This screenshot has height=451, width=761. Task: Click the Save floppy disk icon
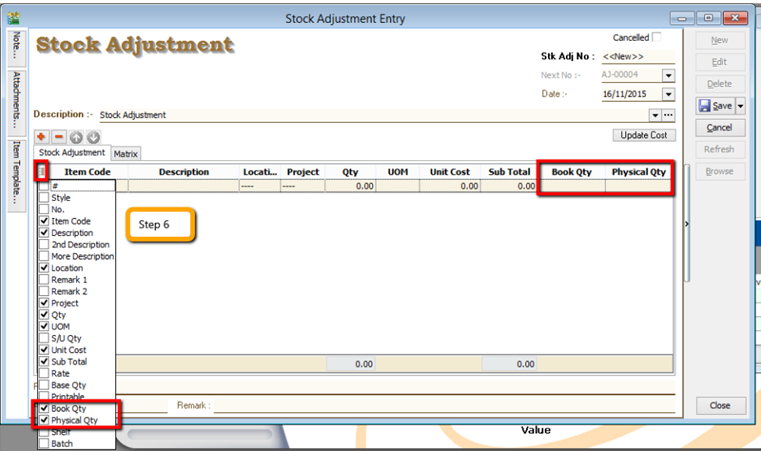[x=705, y=106]
